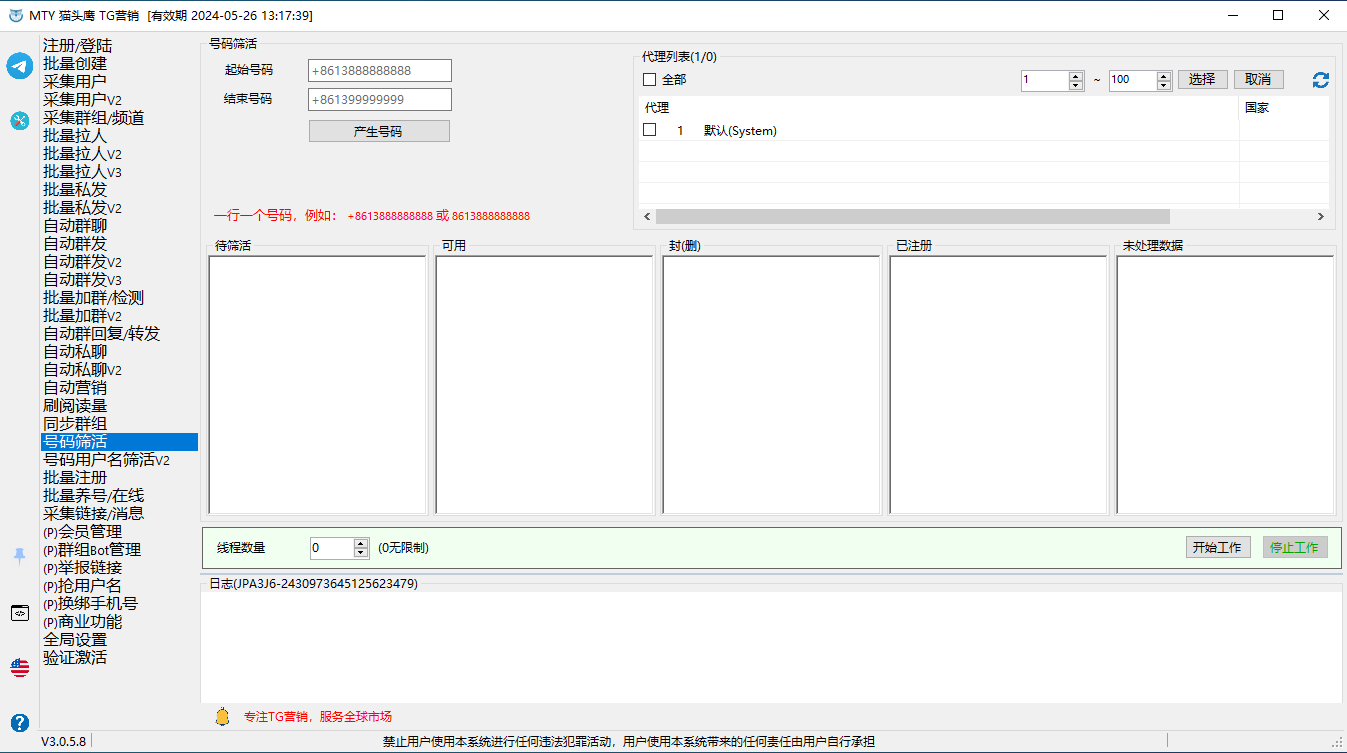This screenshot has height=753, width=1347.
Task: Open 全局设置 from the function list
Action: pyautogui.click(x=75, y=640)
